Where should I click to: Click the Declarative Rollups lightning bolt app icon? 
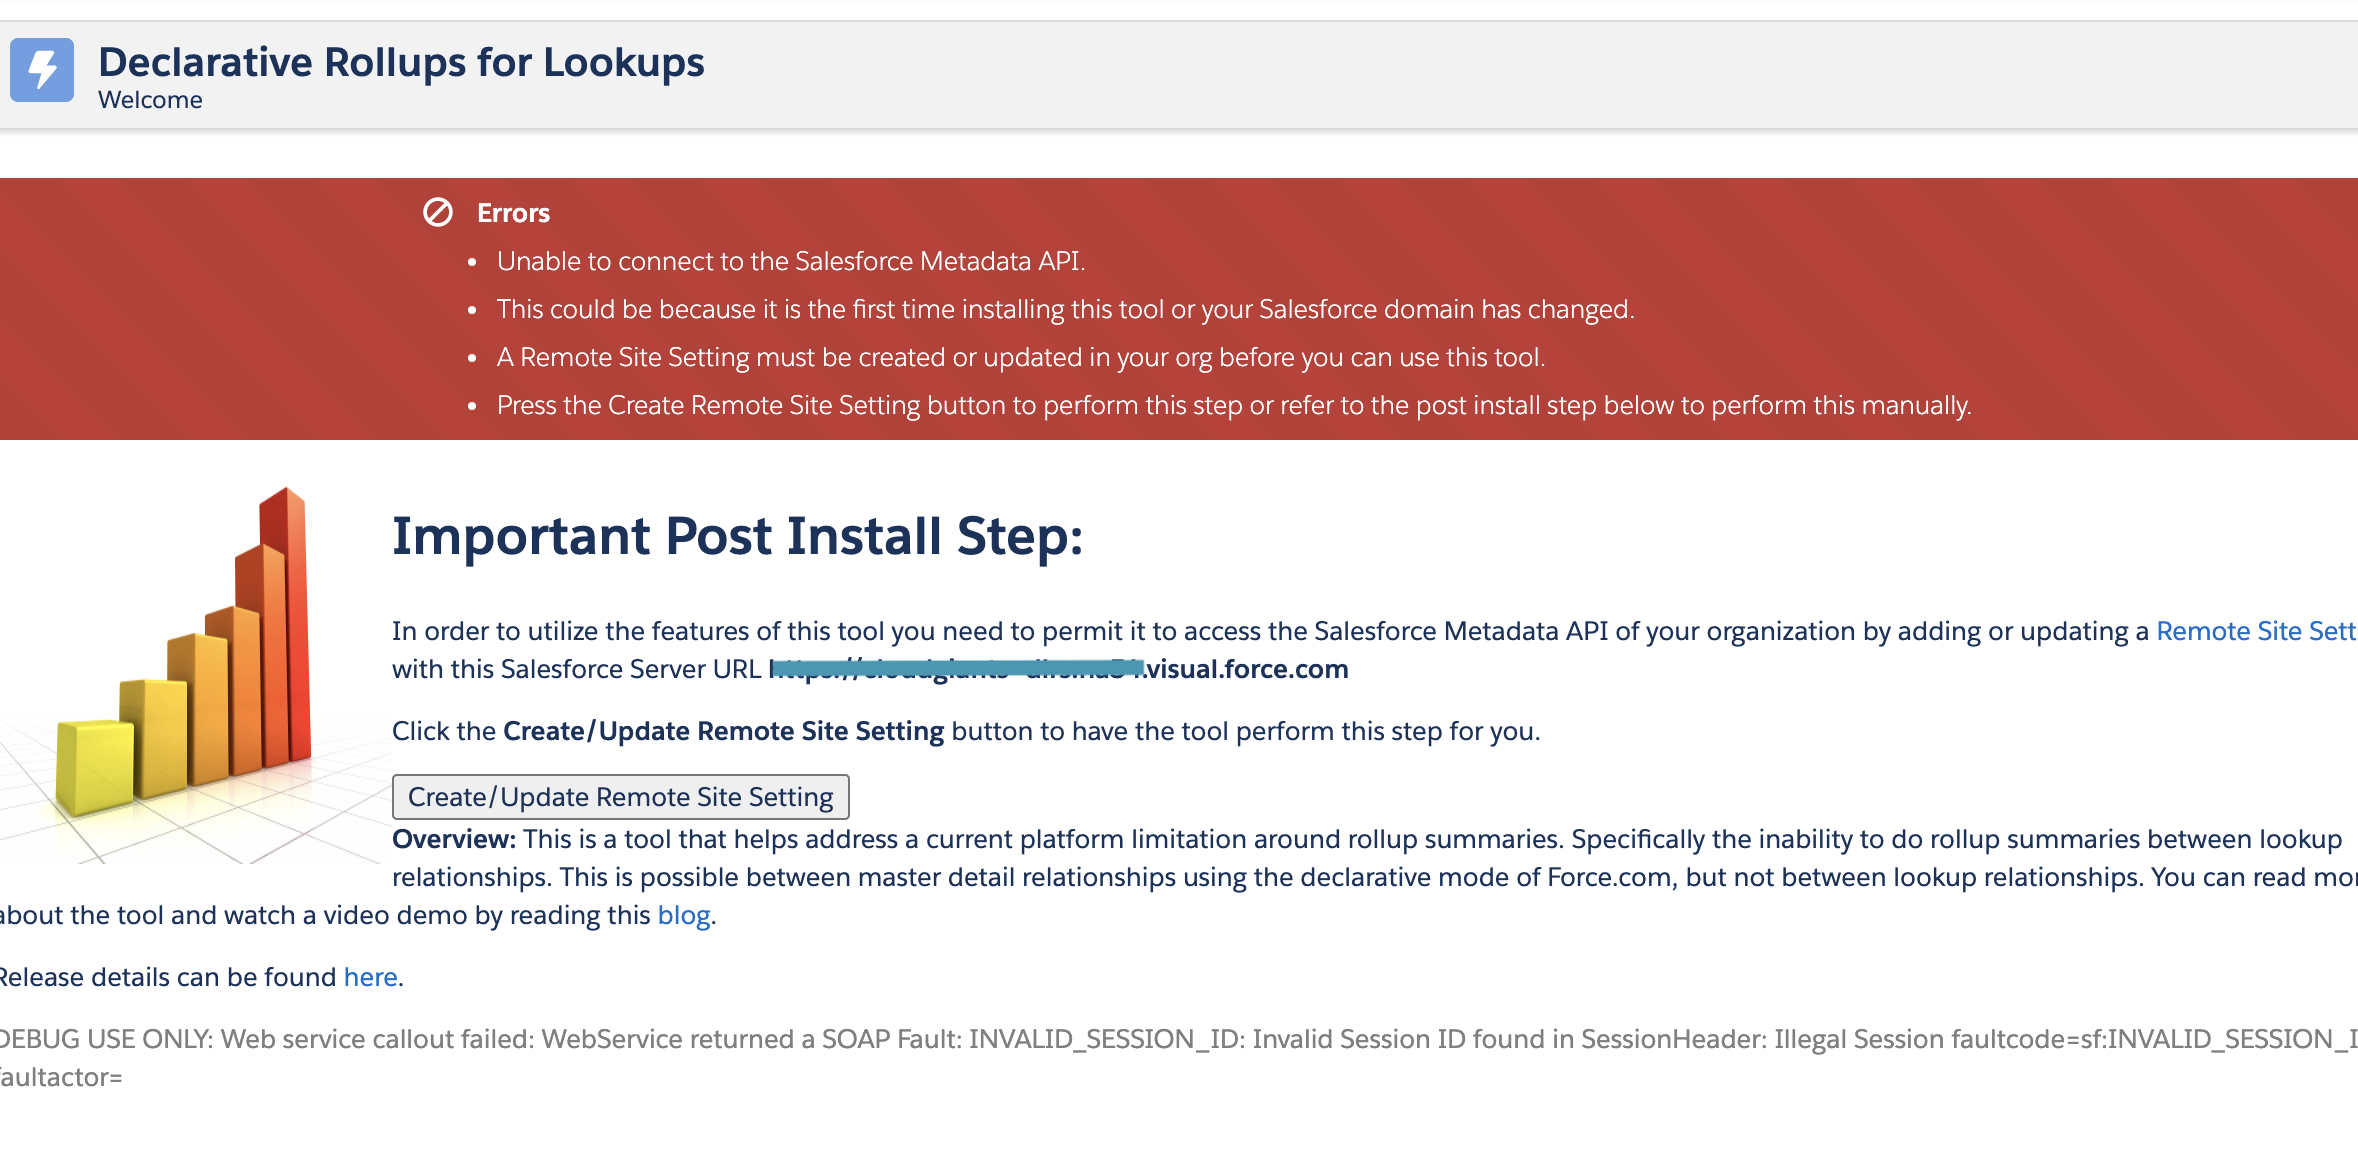[x=41, y=69]
